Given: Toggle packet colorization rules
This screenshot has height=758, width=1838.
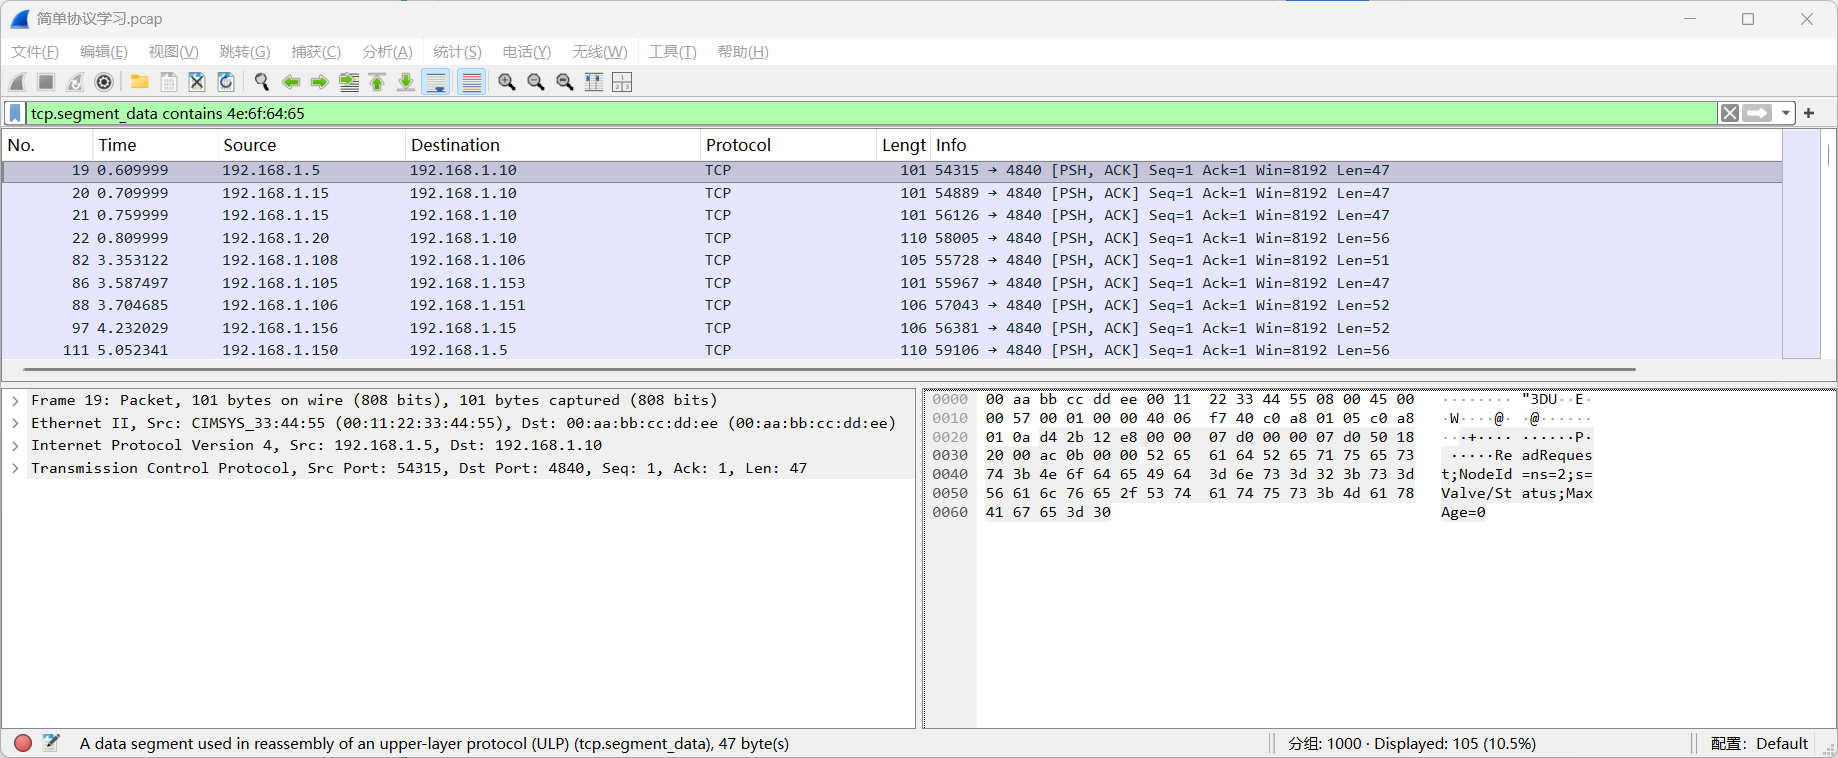Looking at the screenshot, I should point(471,82).
